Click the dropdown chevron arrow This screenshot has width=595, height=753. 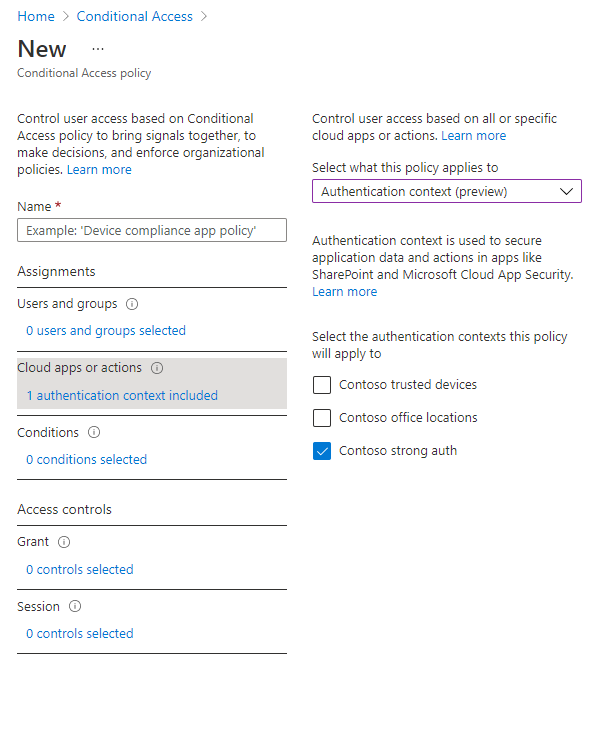pos(567,191)
